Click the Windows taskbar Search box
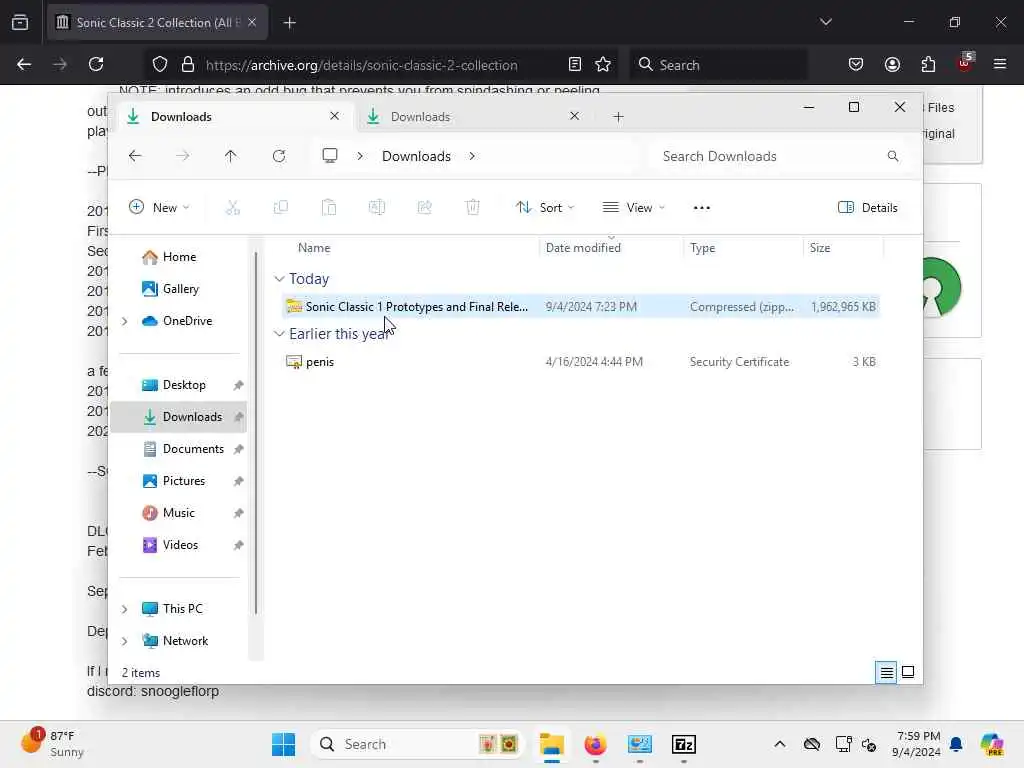Screen dimensions: 1024x768 418,744
